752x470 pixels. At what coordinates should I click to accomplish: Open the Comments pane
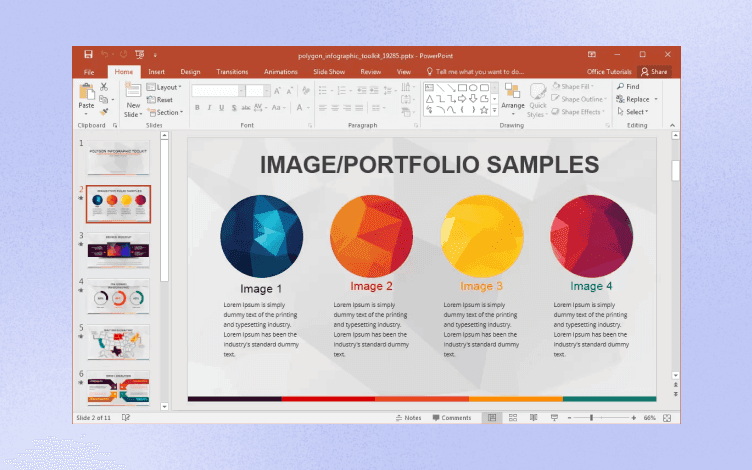[452, 418]
